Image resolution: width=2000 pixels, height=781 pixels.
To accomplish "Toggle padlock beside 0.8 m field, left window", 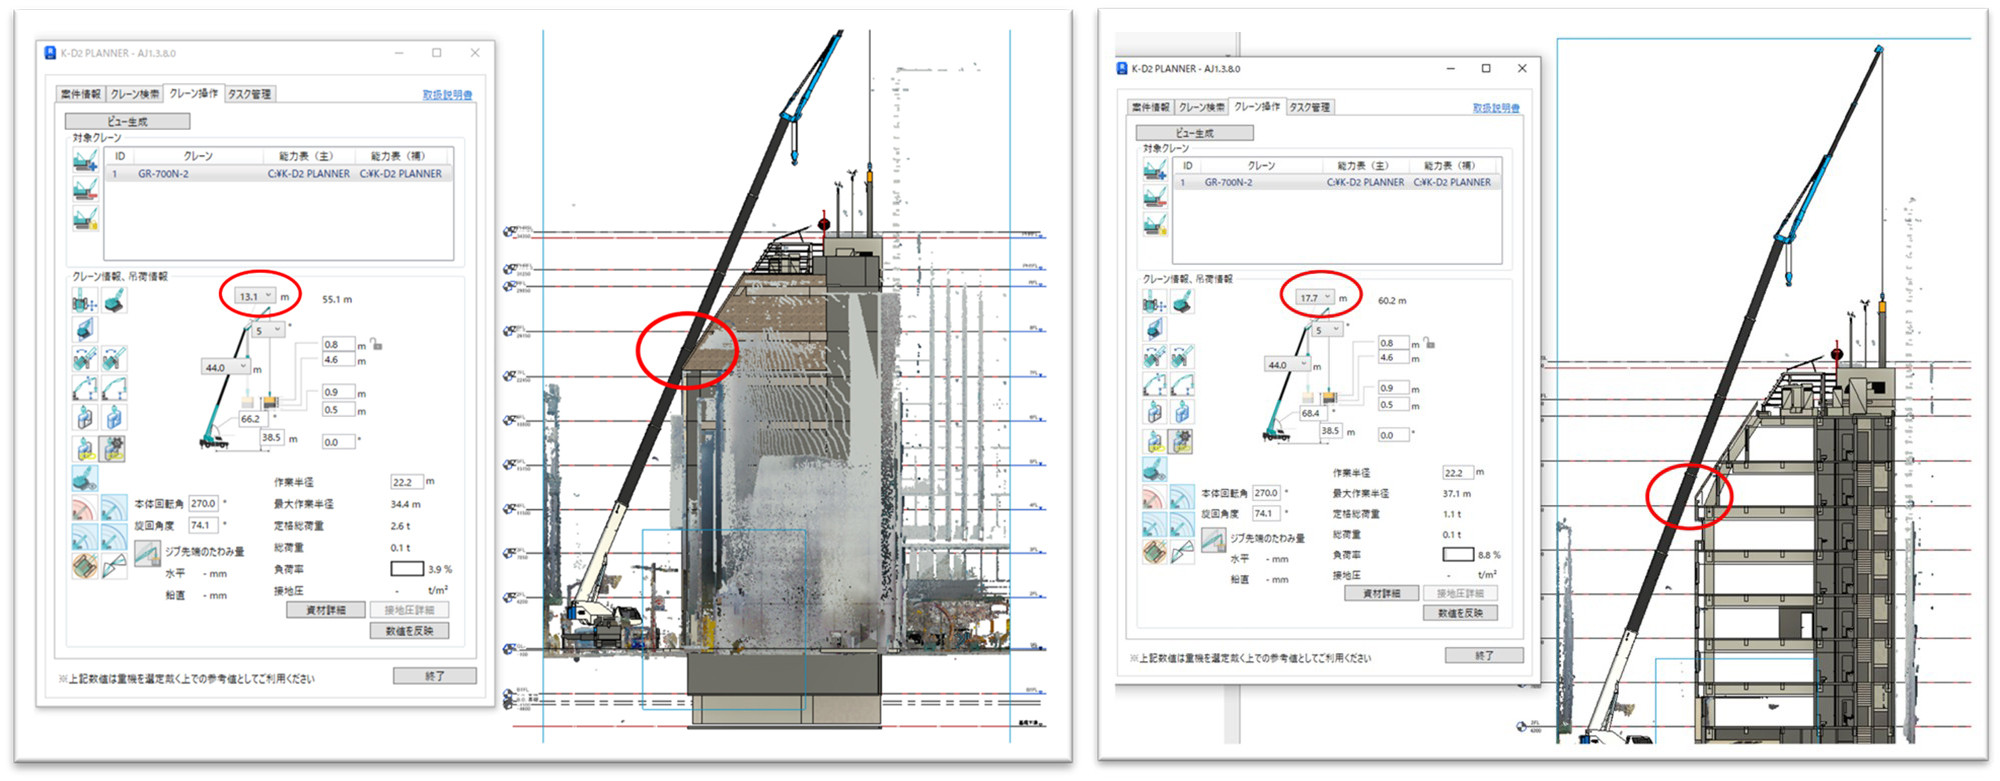I will [x=376, y=344].
